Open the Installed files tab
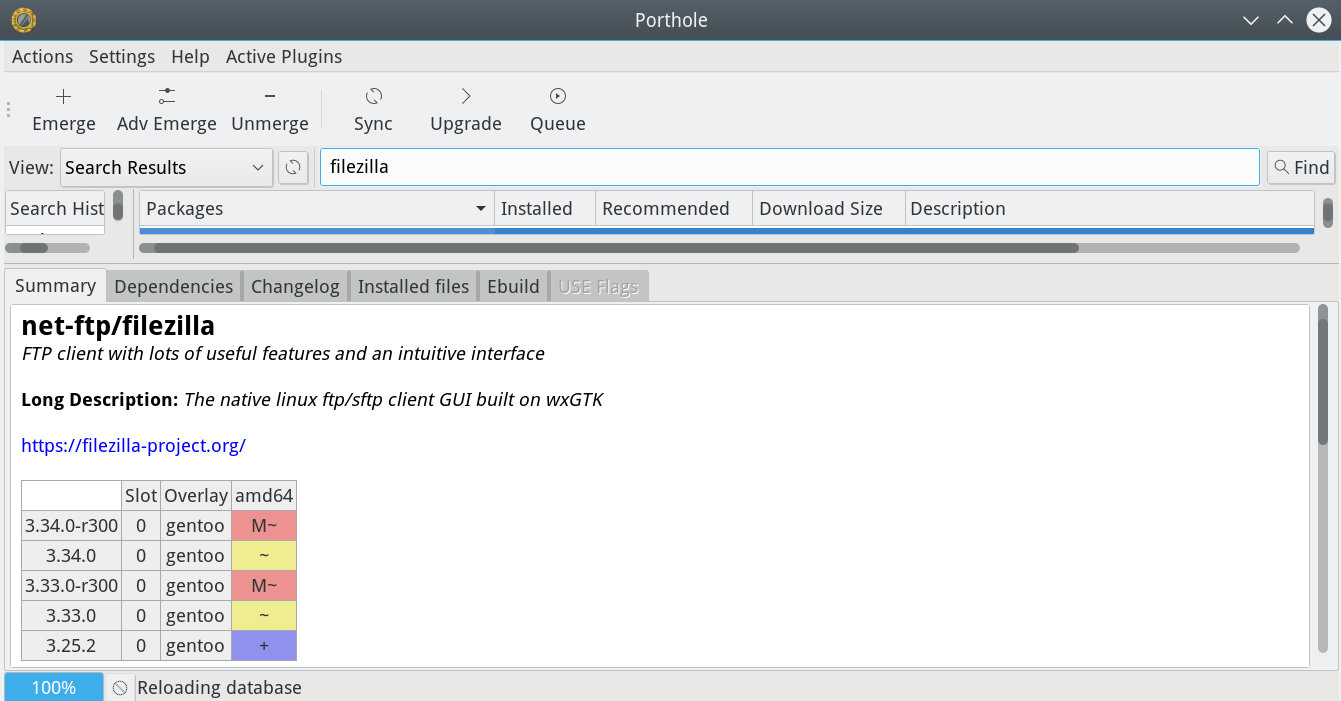Viewport: 1341px width, 701px height. click(x=413, y=287)
